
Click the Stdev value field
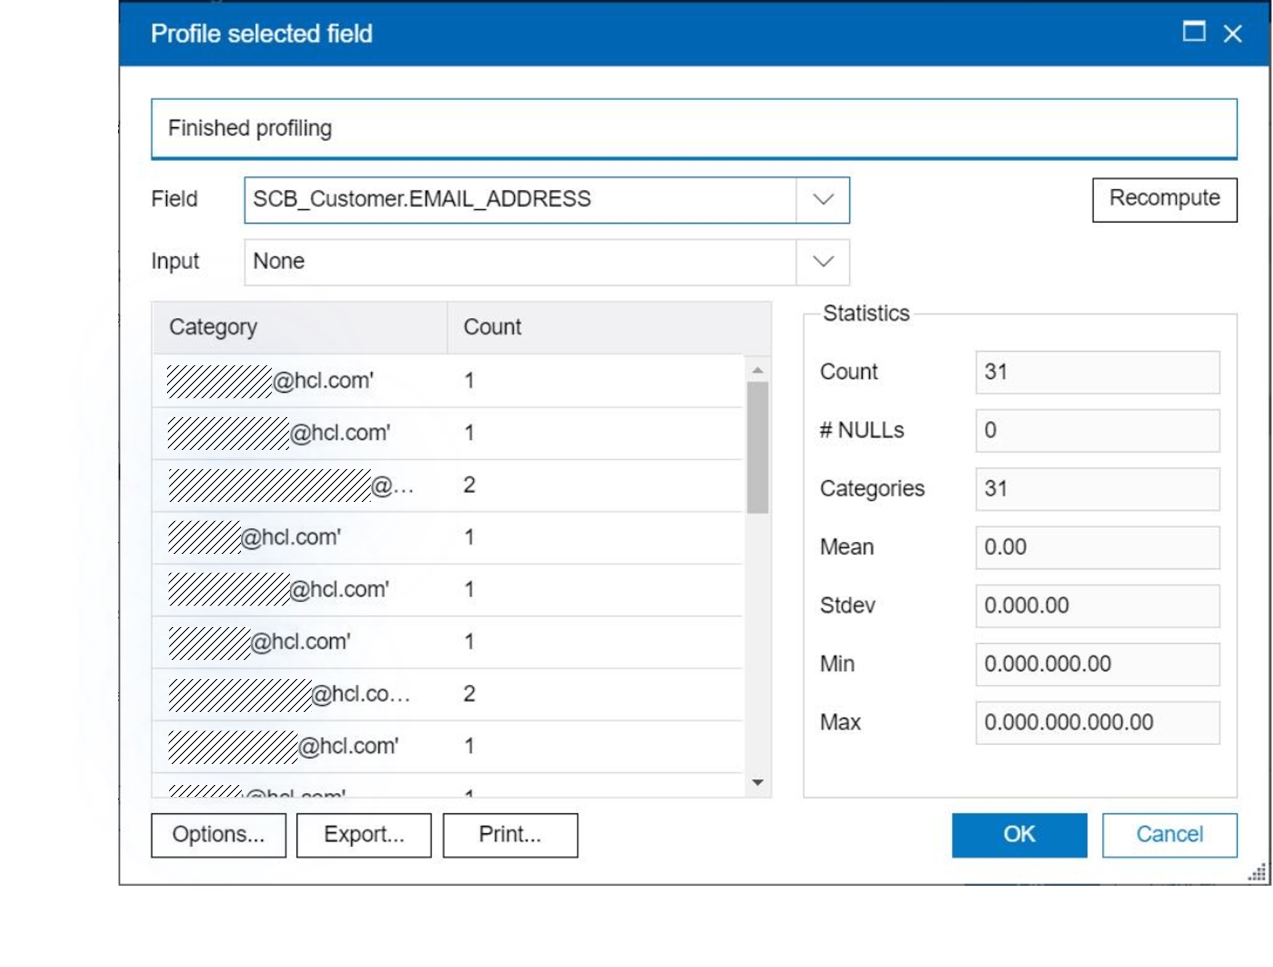point(1097,606)
